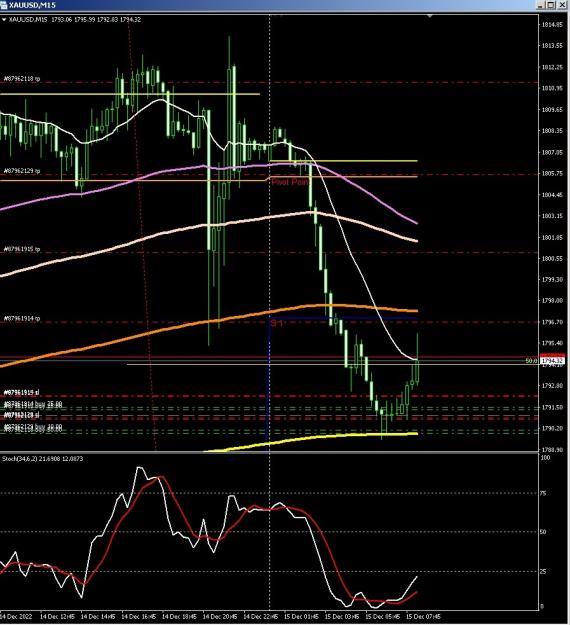Click the chart shift triangle marker at top
This screenshot has width=570, height=625.
click(430, 16)
